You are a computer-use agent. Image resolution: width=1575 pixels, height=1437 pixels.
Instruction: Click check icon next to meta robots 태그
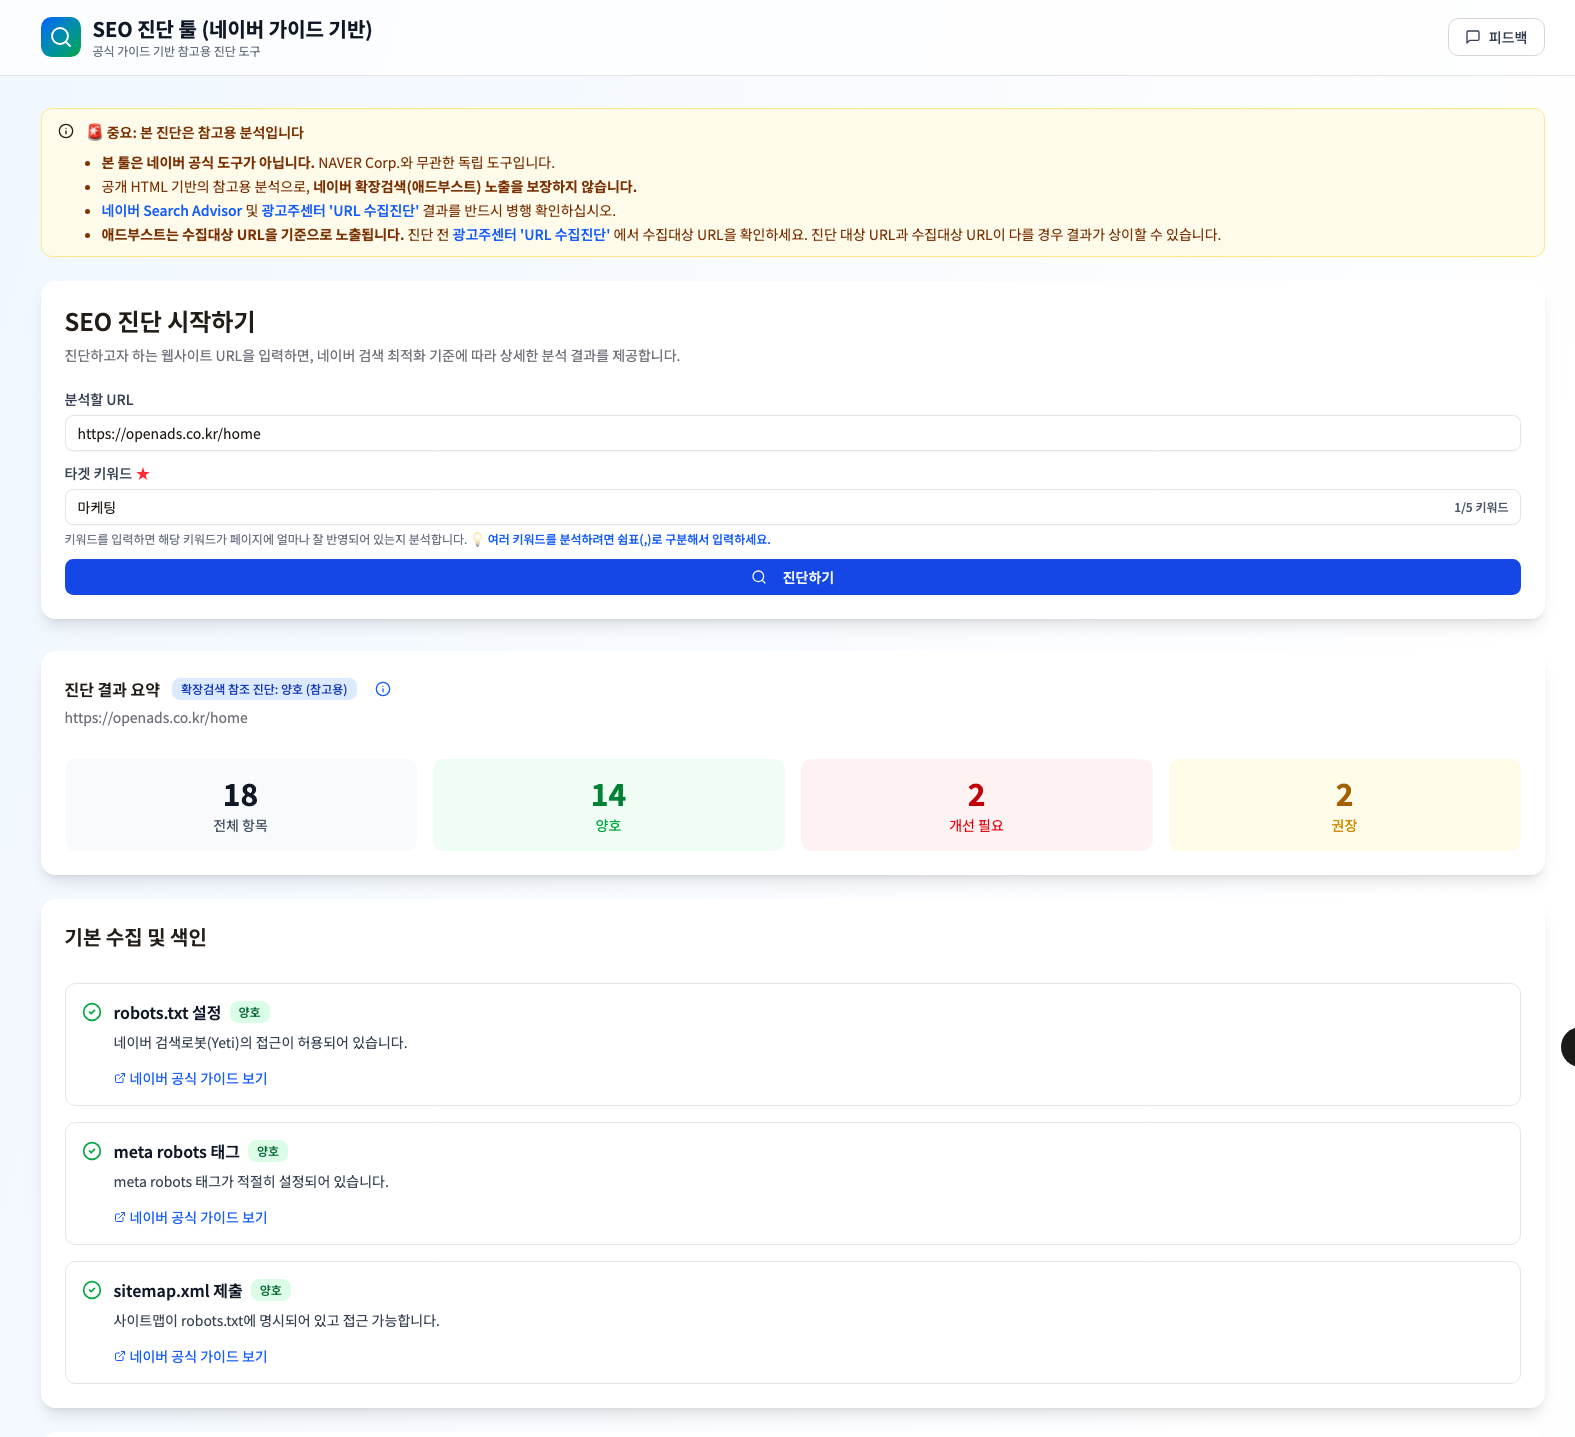pos(92,1151)
